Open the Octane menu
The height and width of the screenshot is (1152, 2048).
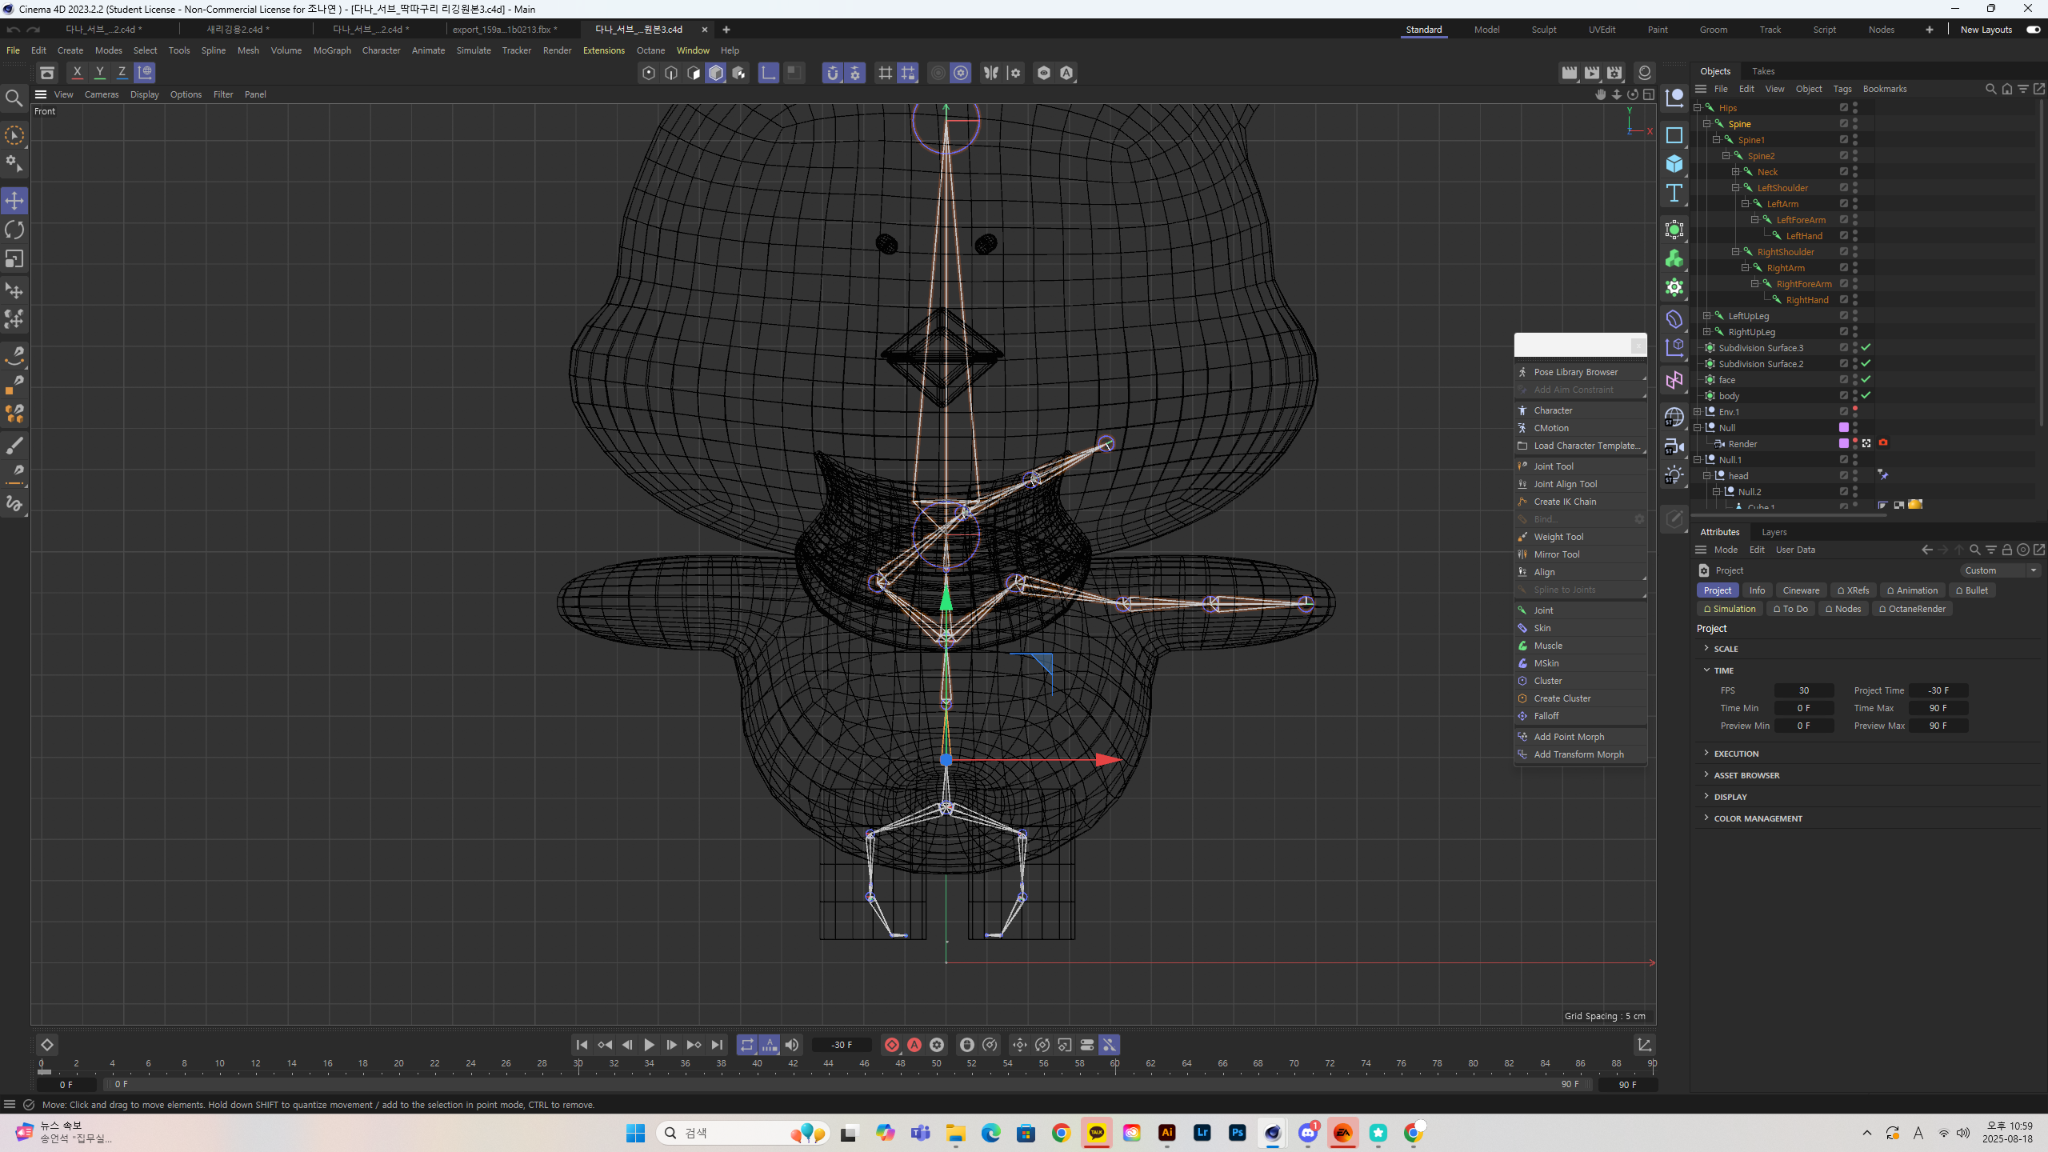click(650, 51)
